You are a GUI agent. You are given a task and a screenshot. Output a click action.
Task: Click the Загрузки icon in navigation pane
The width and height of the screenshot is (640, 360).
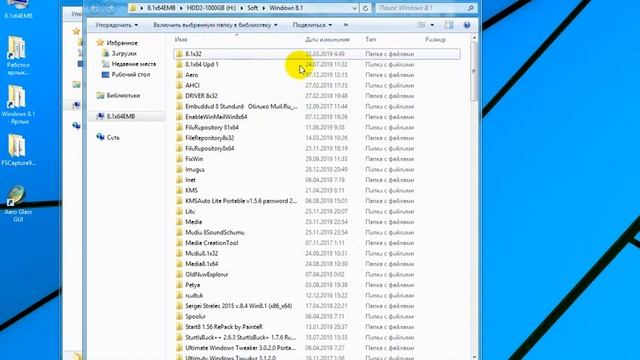click(105, 53)
